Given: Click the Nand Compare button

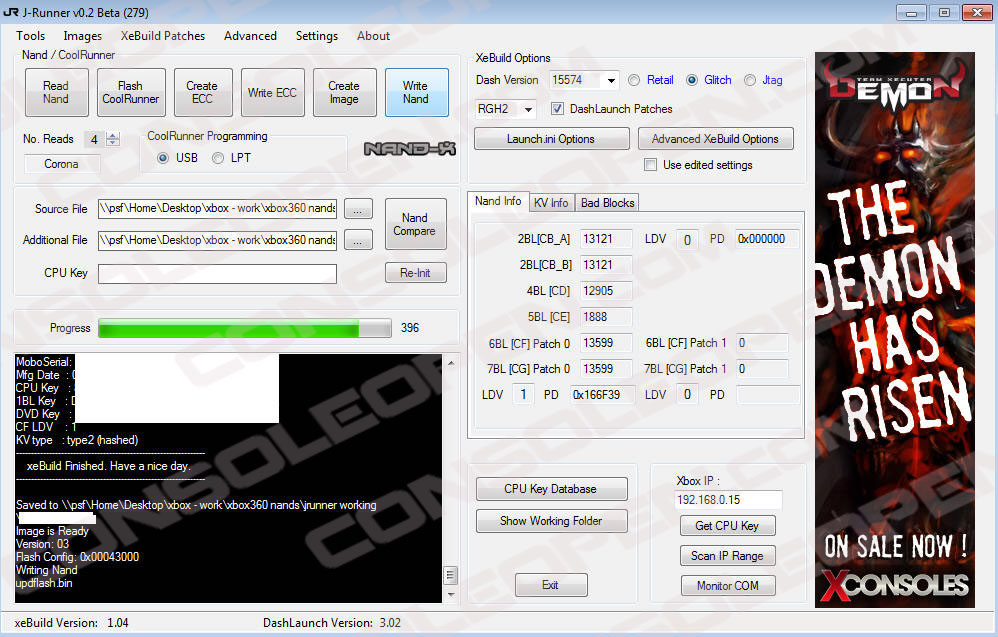Looking at the screenshot, I should pyautogui.click(x=415, y=224).
